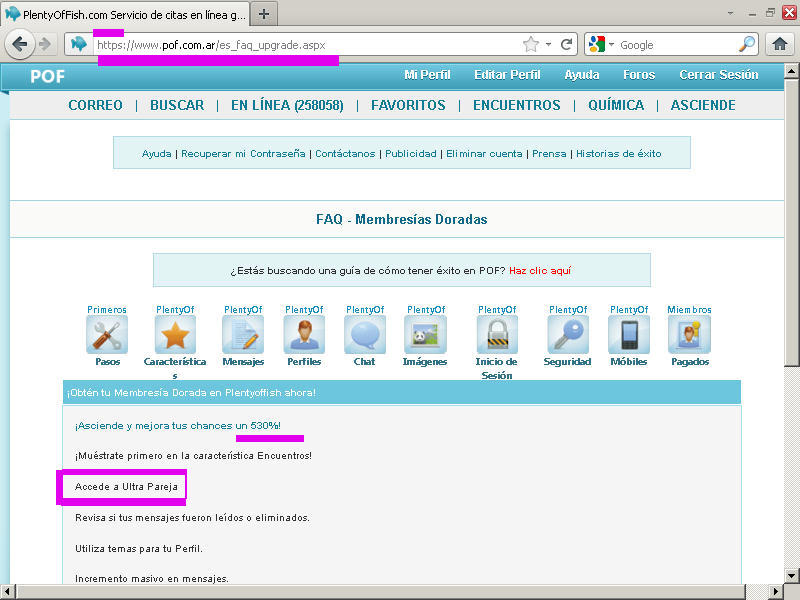800x600 pixels.
Task: Expand the tab list dropdown arrow
Action: click(730, 13)
